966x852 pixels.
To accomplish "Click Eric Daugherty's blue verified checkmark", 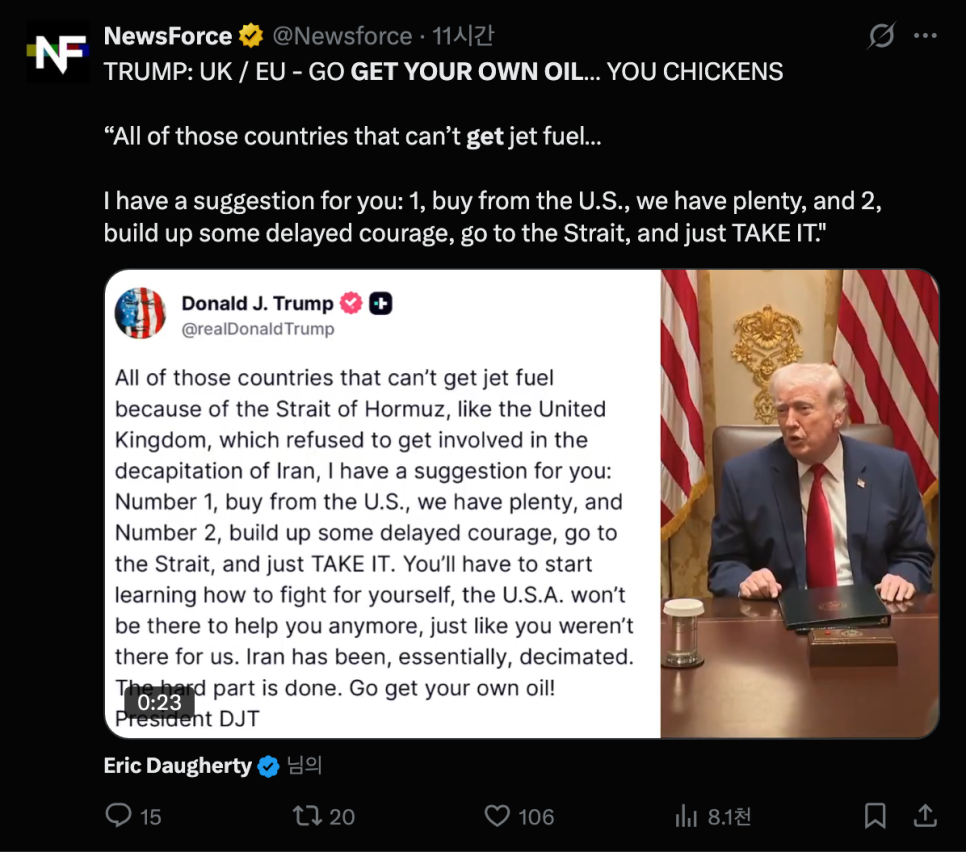I will click(268, 767).
